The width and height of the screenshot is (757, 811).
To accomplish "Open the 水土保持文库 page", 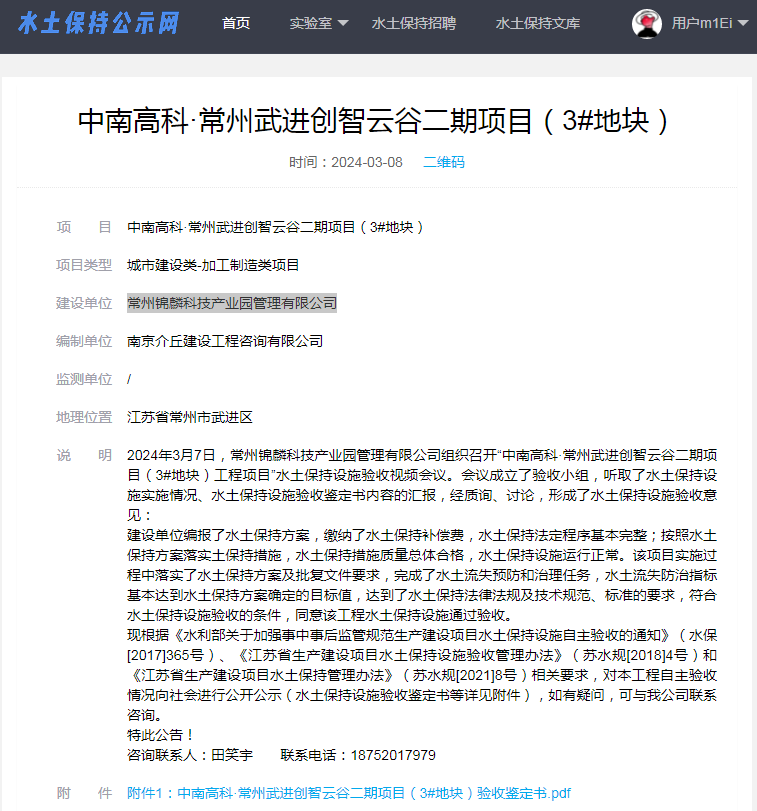I will [x=538, y=23].
